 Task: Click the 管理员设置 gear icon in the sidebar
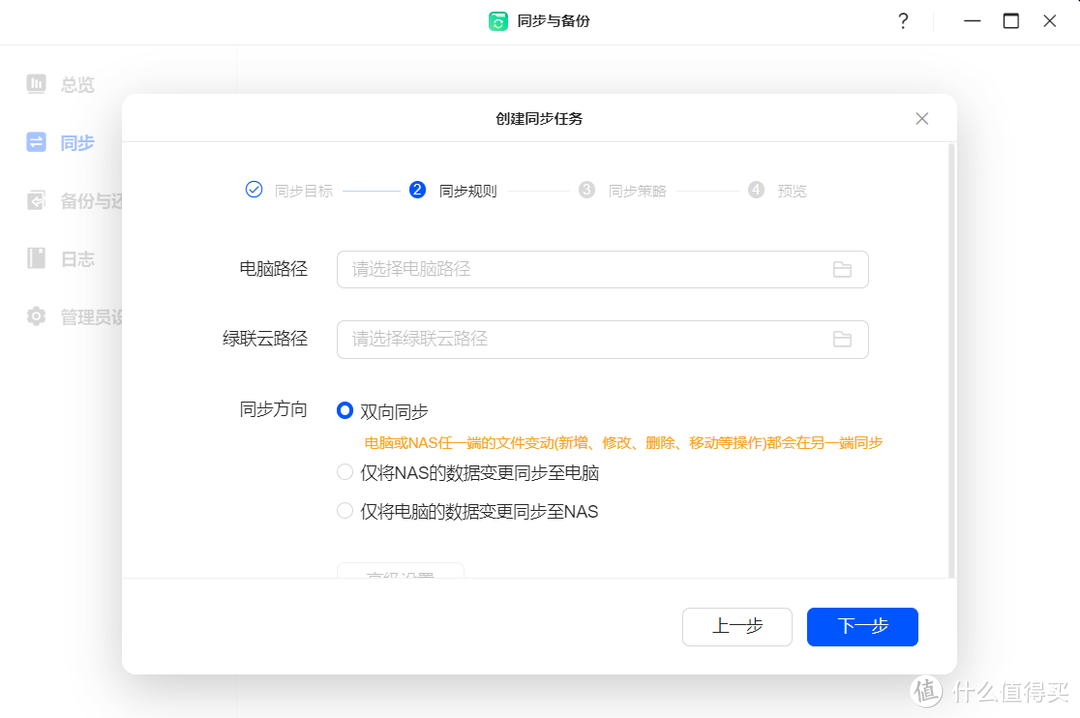36,316
